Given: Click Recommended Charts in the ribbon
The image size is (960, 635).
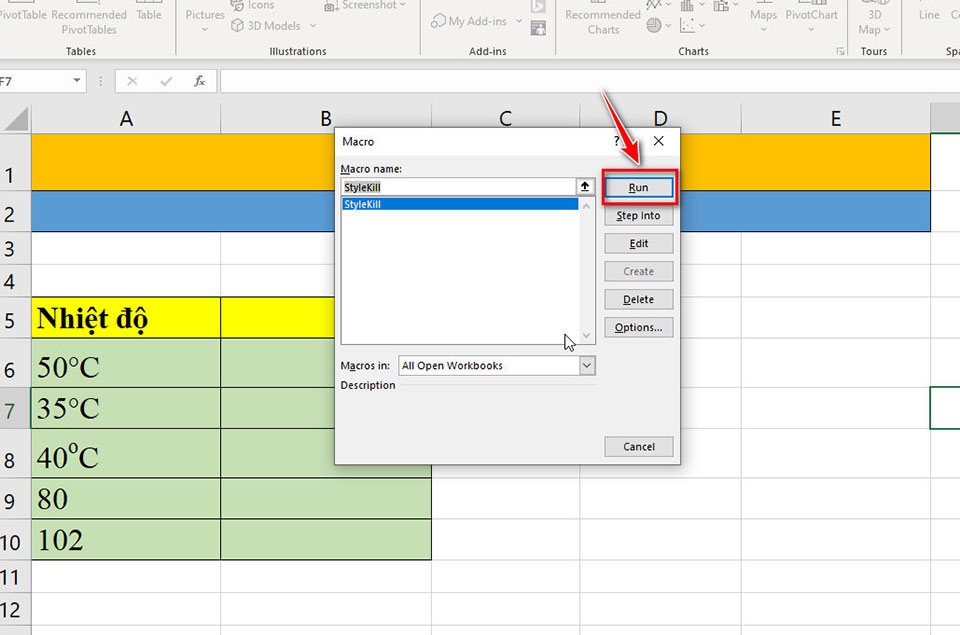Looking at the screenshot, I should point(602,18).
